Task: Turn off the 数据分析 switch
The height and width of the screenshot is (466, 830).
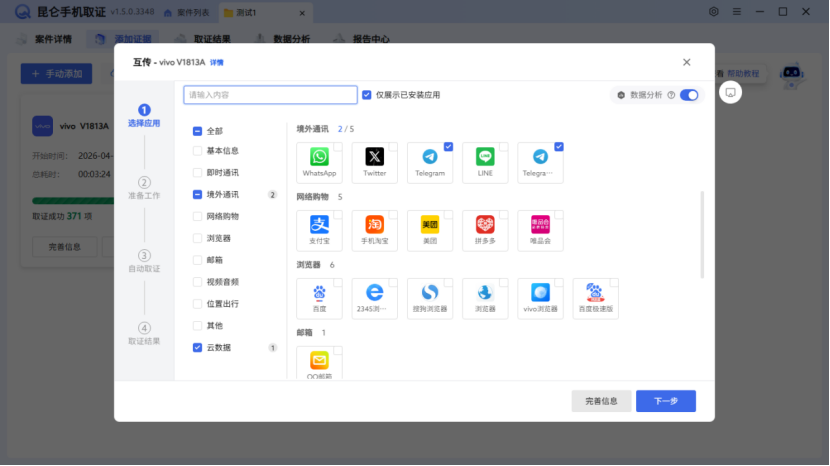Action: click(689, 95)
